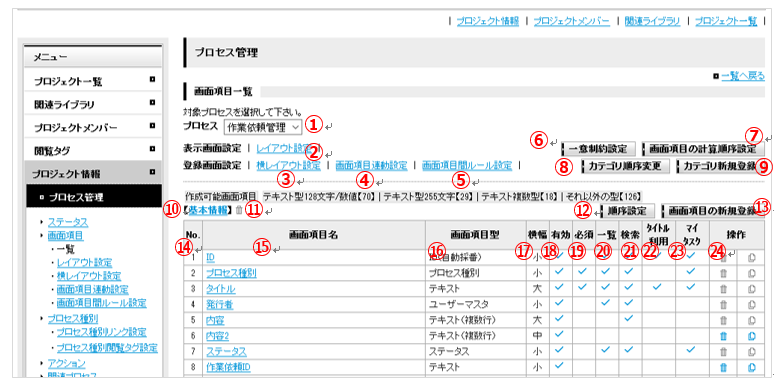Open 関連ライブラリ in the sidebar menu

click(x=92, y=105)
